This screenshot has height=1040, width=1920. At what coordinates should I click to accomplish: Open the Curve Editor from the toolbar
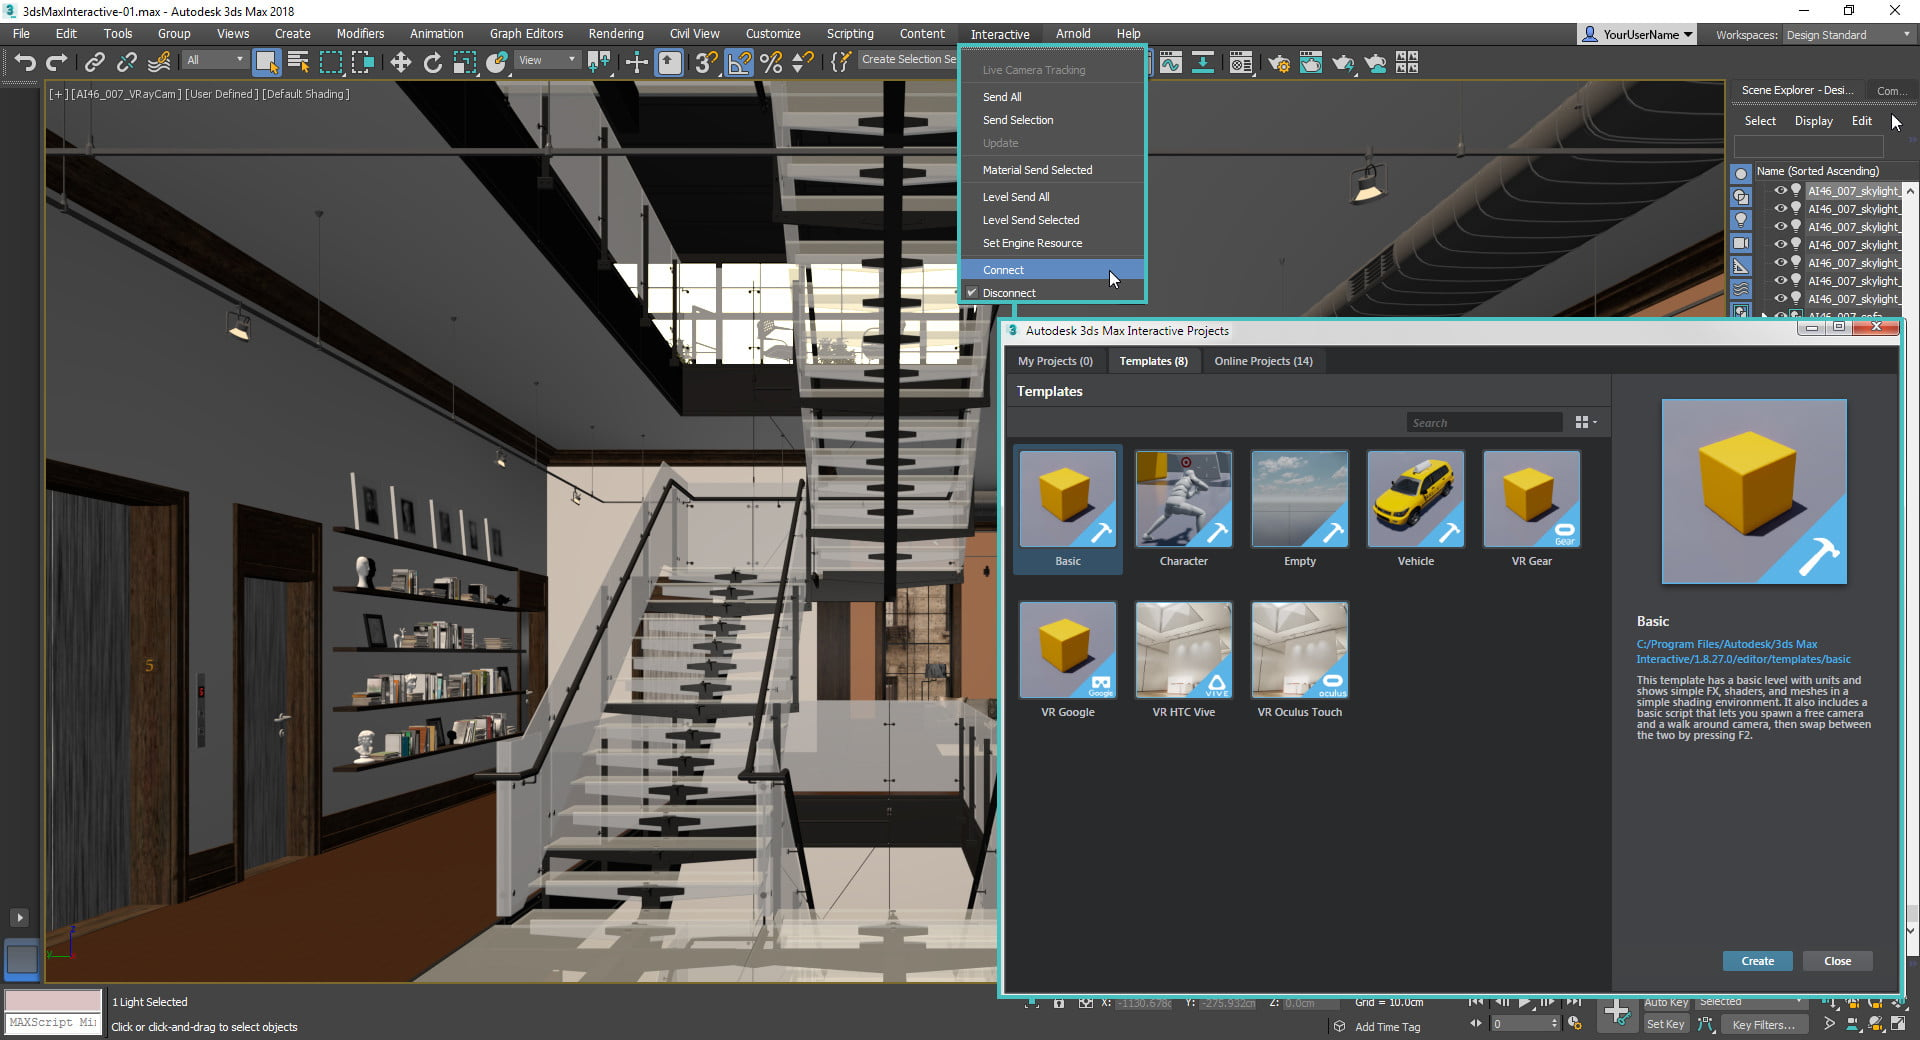(x=1171, y=62)
